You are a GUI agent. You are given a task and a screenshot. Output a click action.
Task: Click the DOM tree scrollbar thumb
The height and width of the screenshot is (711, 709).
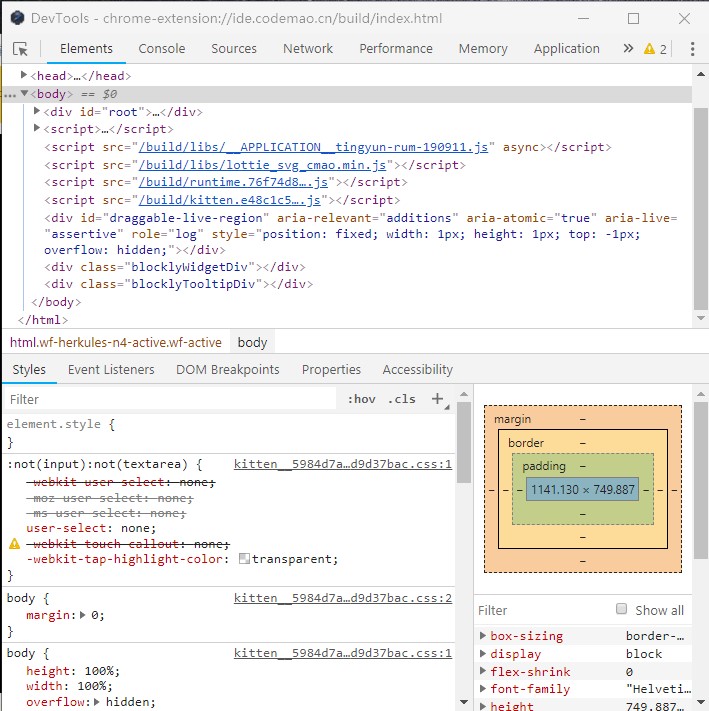click(700, 209)
